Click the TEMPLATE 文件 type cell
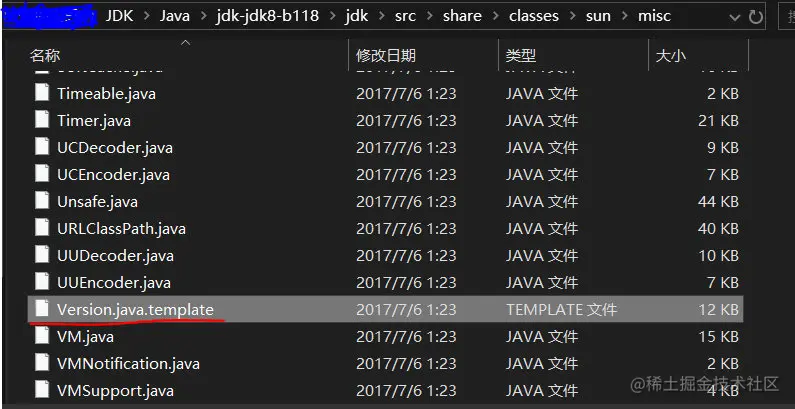Viewport: 795px width, 409px height. 562,309
